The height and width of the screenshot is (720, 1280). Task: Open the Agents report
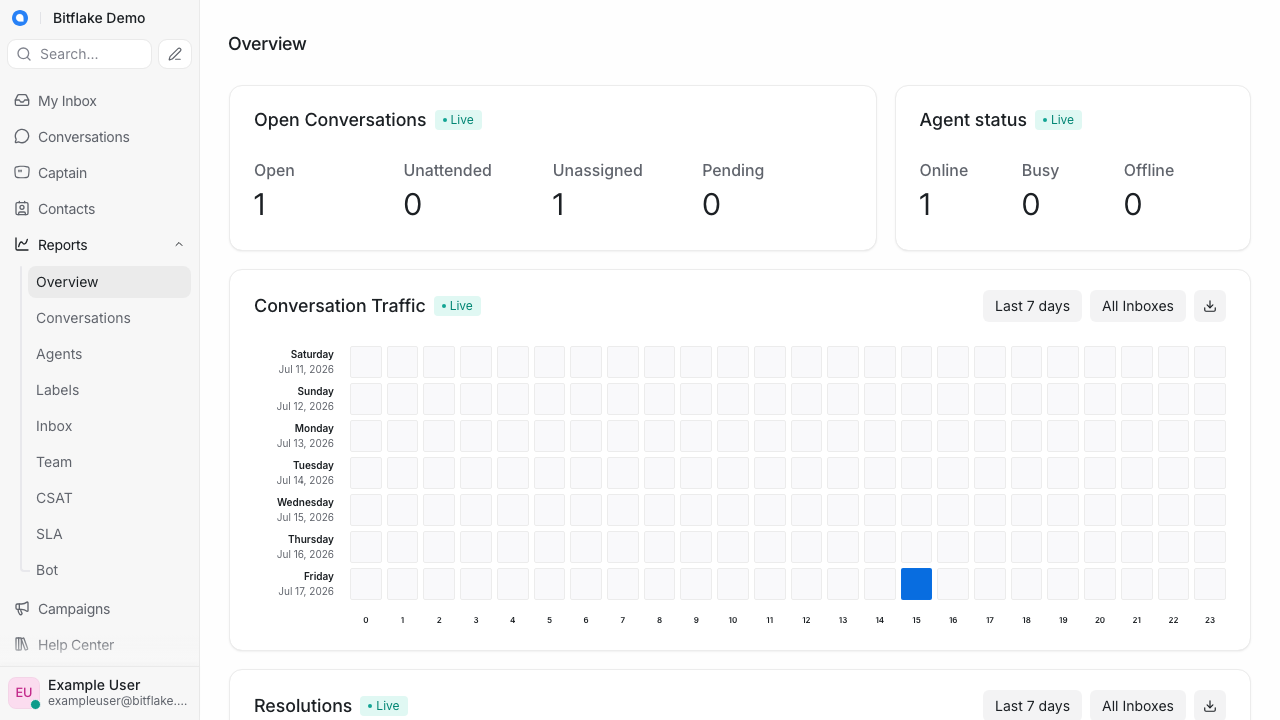[x=109, y=354]
